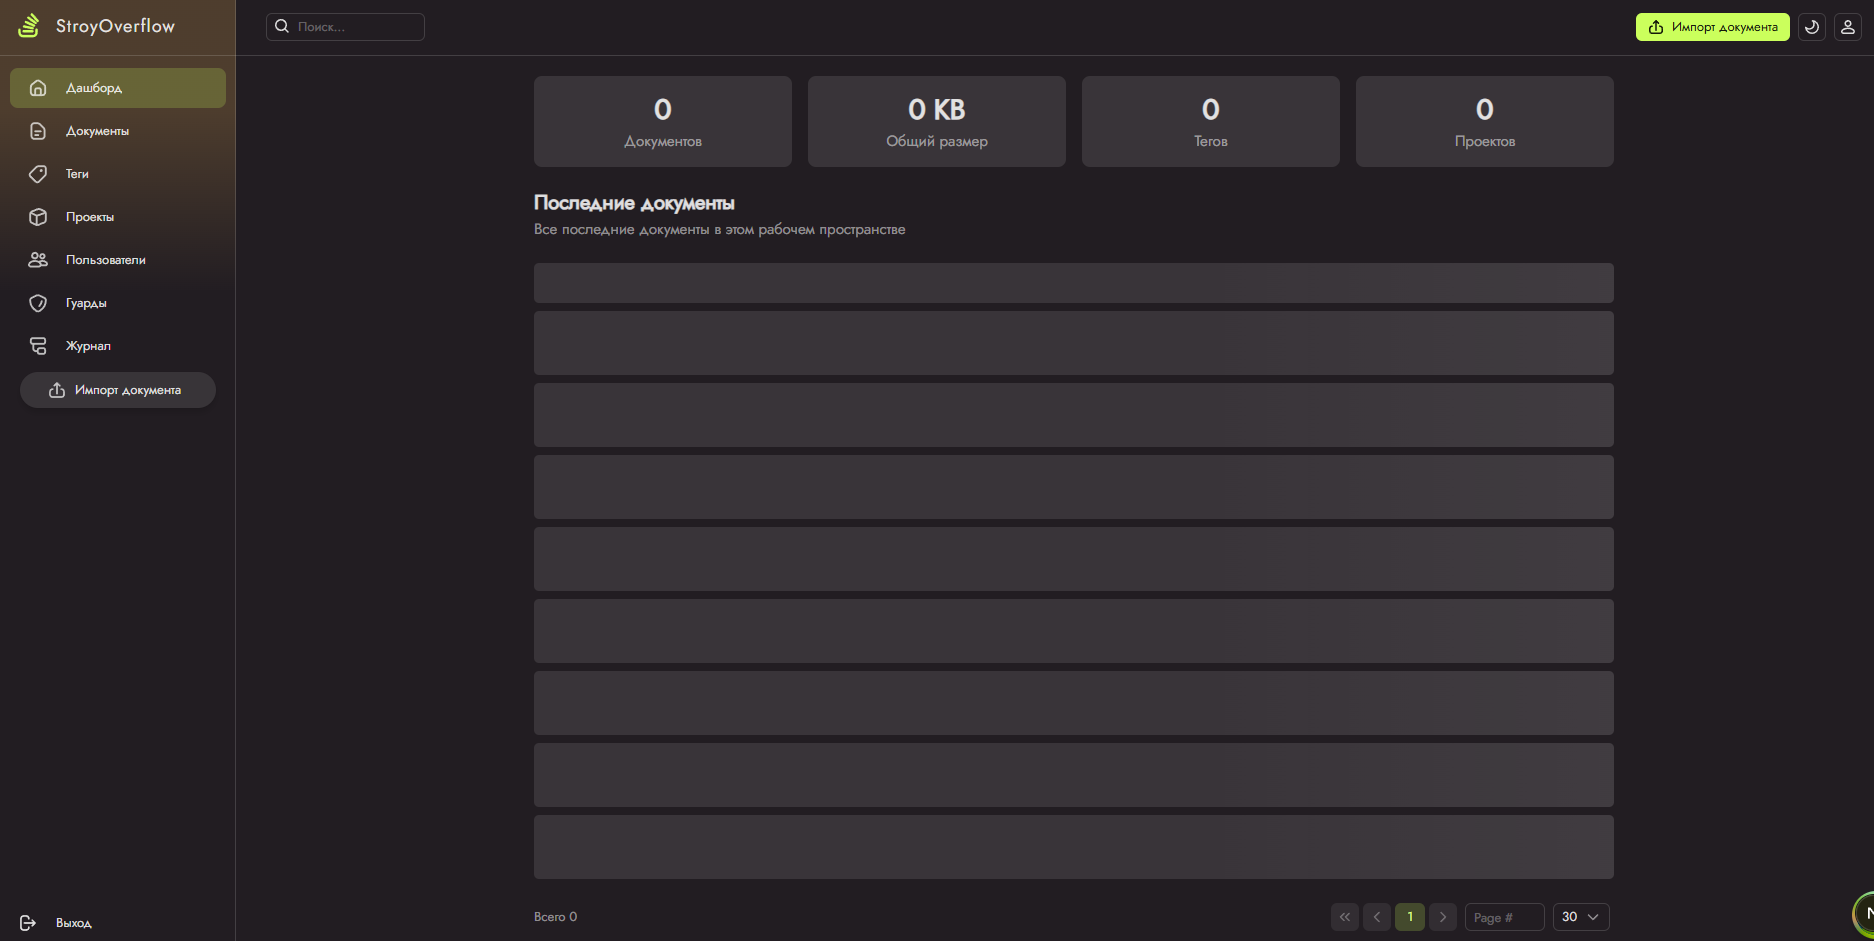This screenshot has width=1874, height=941.
Task: Click the cube icon beside Проекты
Action: [38, 217]
